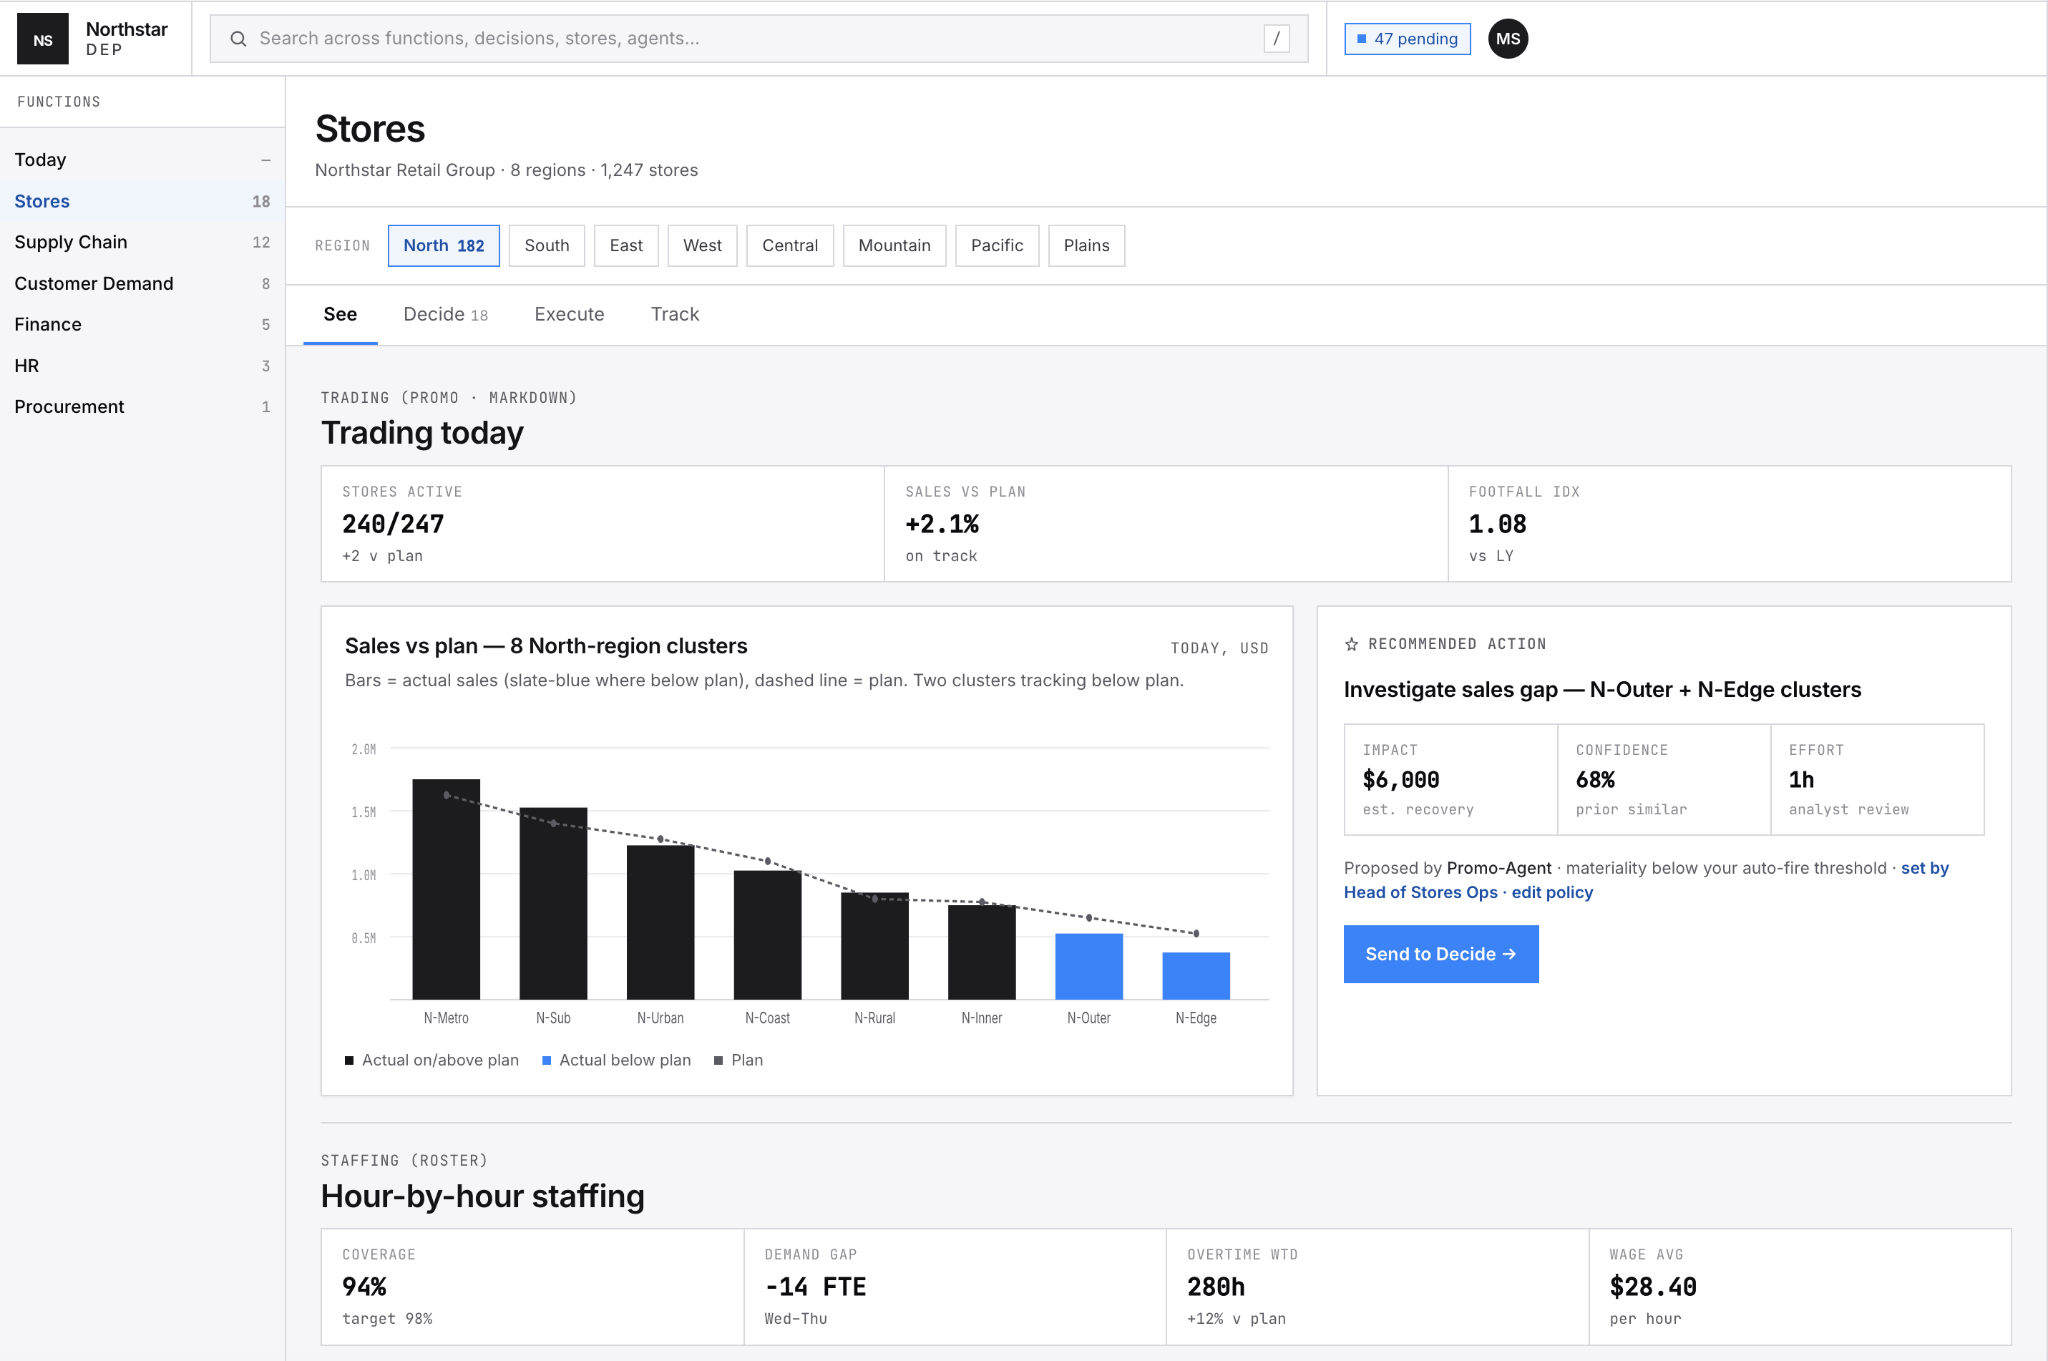Image resolution: width=2048 pixels, height=1361 pixels.
Task: Open the Track tab
Action: [675, 314]
